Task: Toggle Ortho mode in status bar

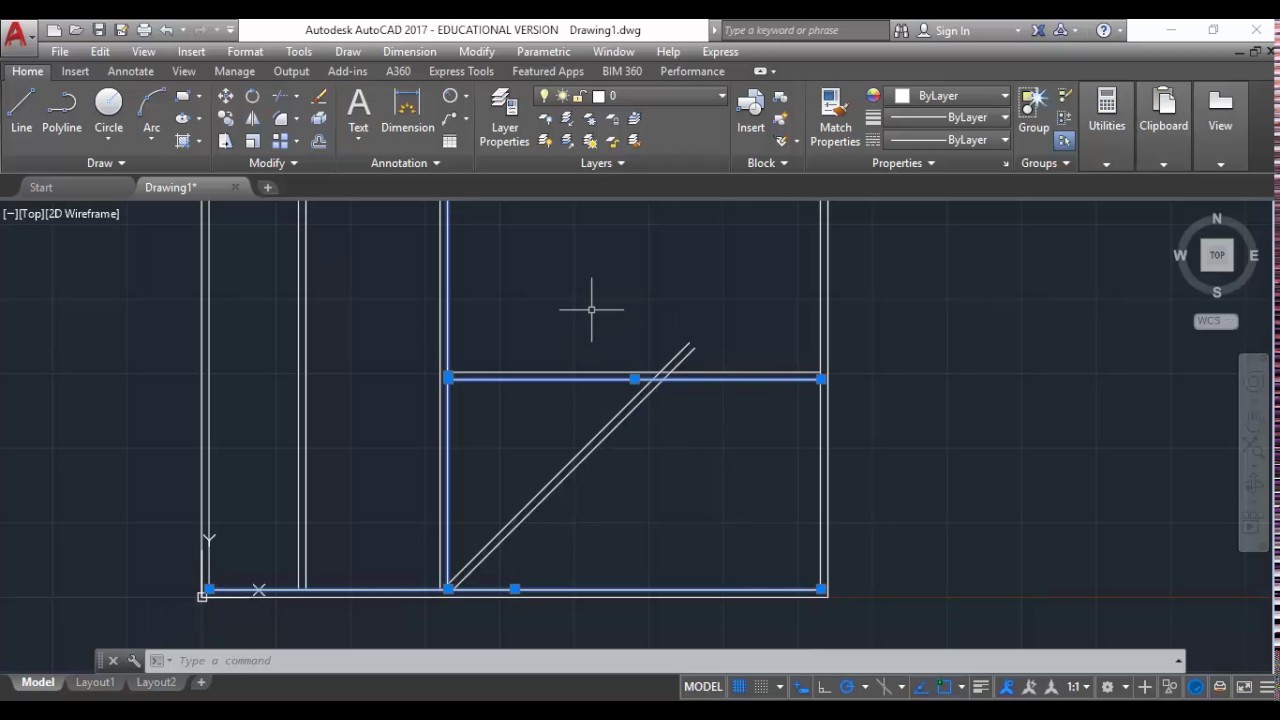Action: (824, 687)
